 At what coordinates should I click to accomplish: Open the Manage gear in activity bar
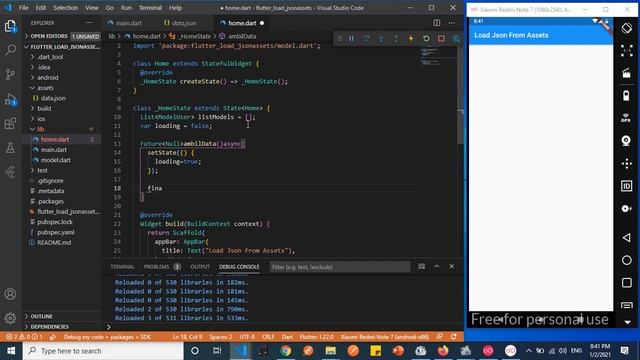tap(10, 318)
